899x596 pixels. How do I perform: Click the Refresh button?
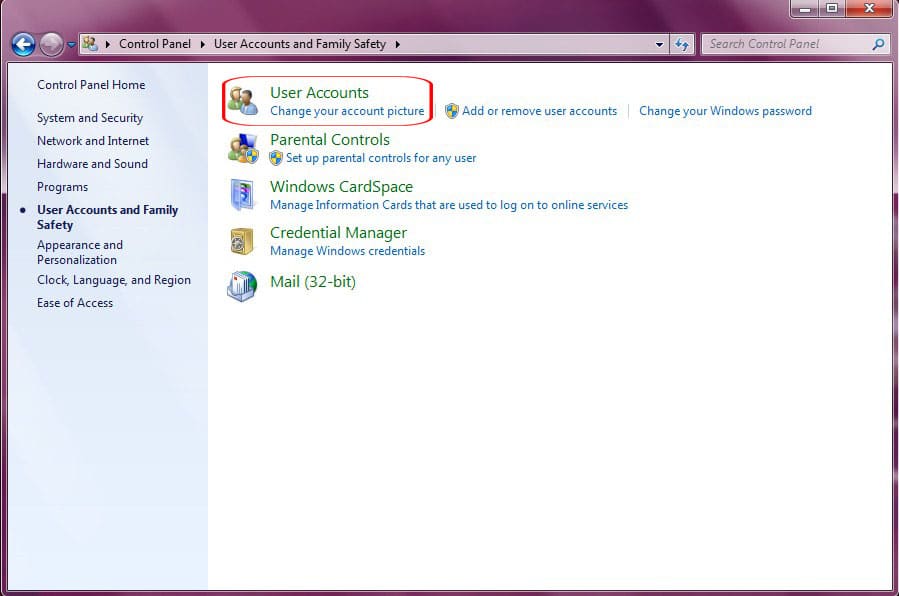click(x=682, y=44)
